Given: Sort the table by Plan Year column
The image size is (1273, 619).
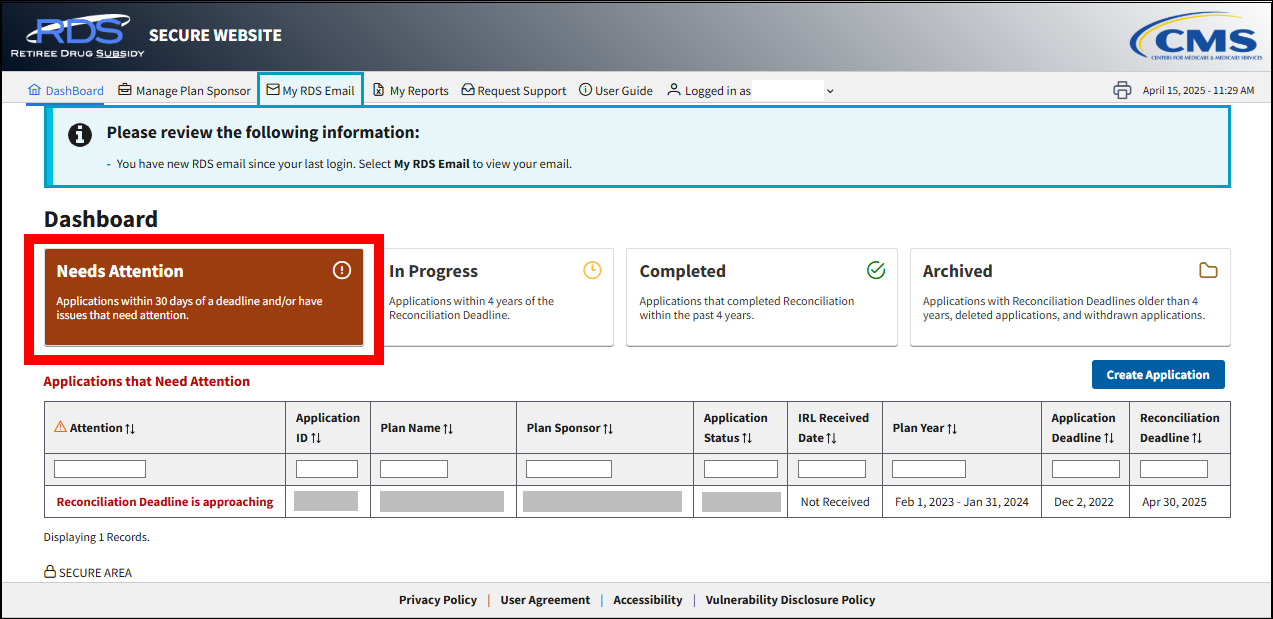Looking at the screenshot, I should pos(925,428).
